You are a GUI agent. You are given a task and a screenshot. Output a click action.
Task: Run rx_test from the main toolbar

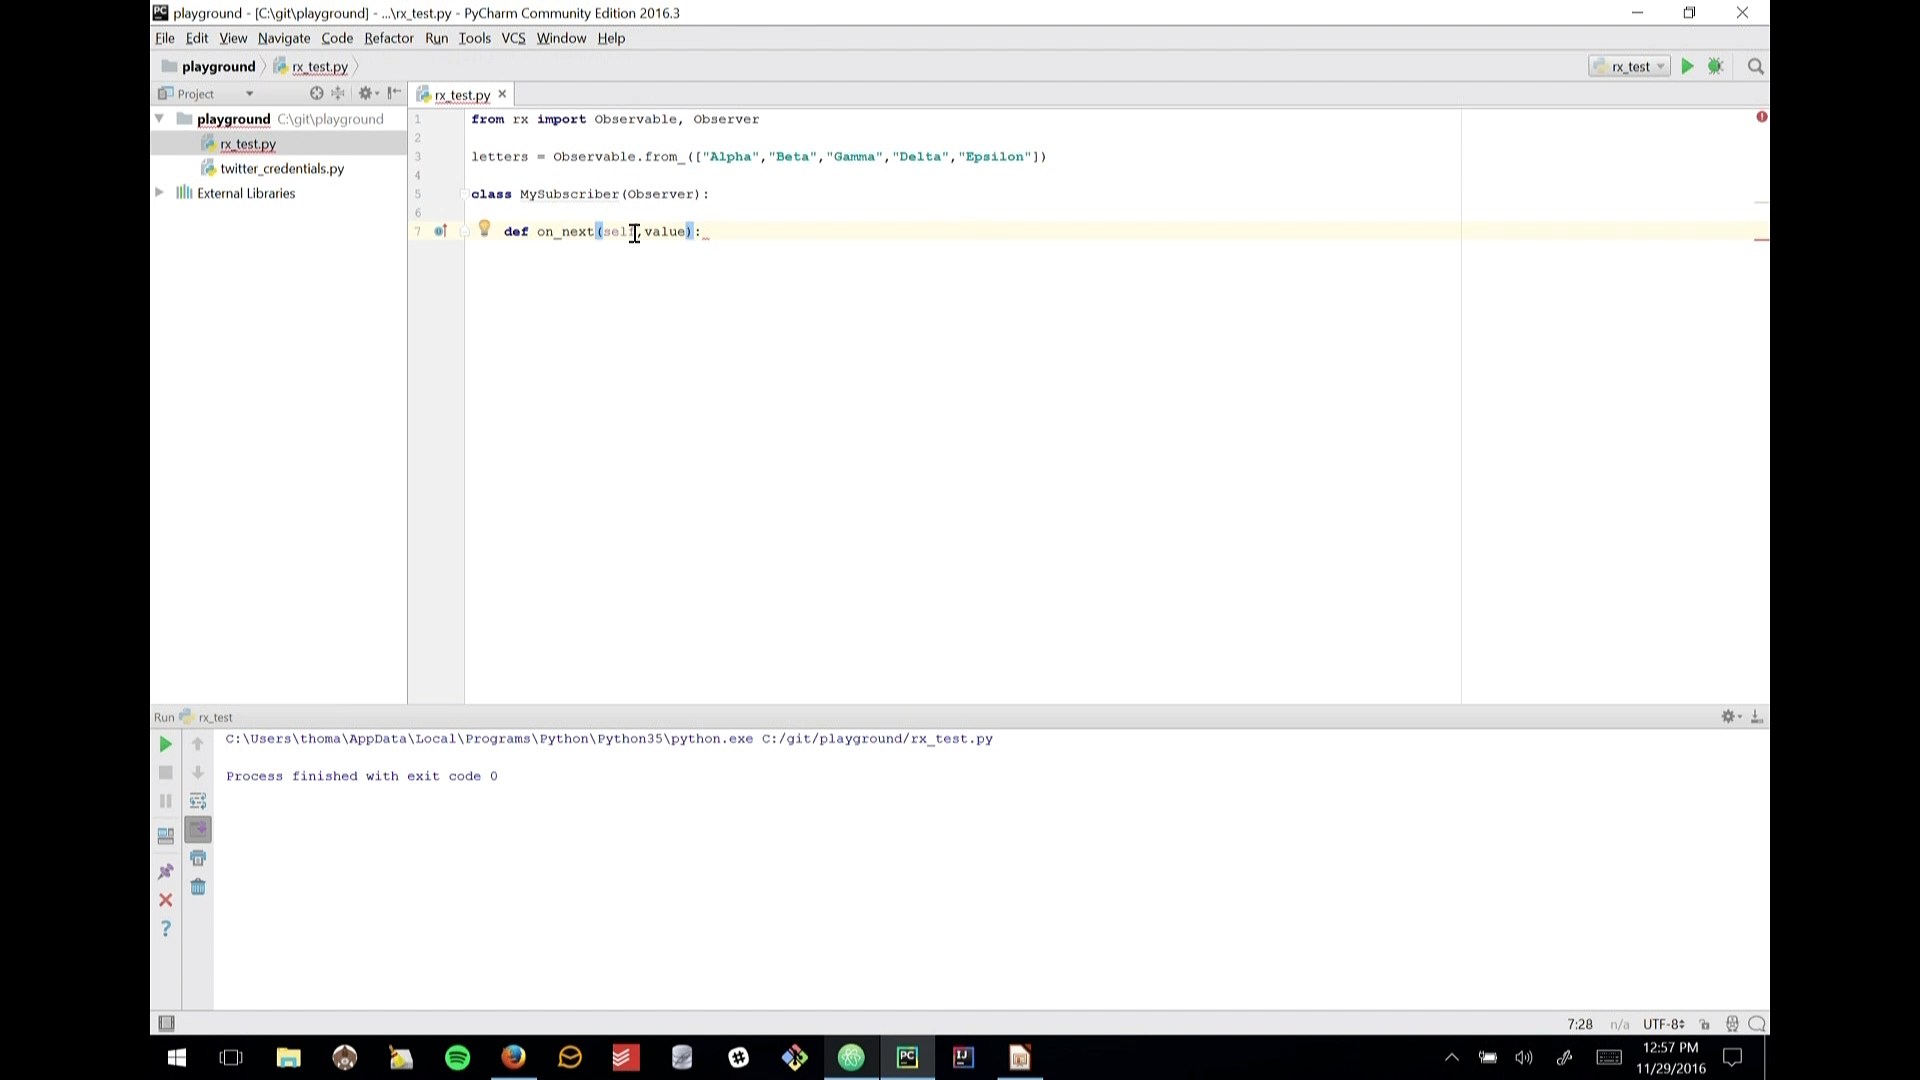point(1687,66)
